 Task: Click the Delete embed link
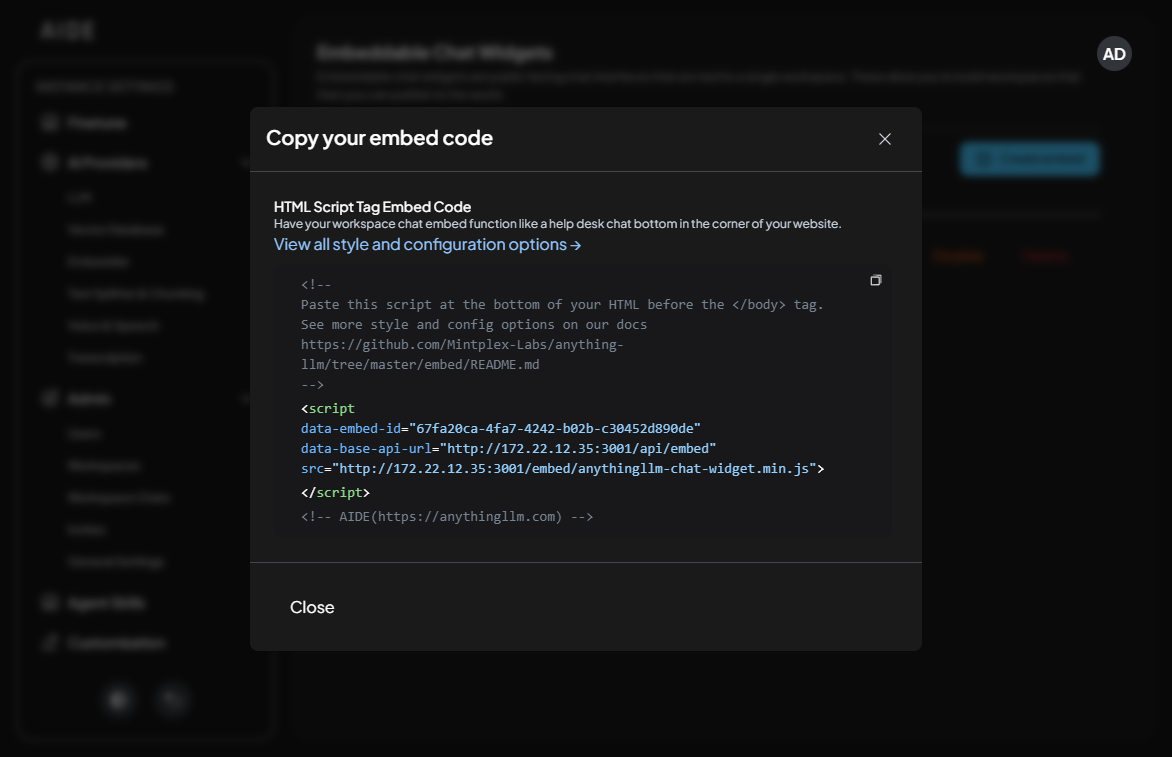[x=1045, y=256]
